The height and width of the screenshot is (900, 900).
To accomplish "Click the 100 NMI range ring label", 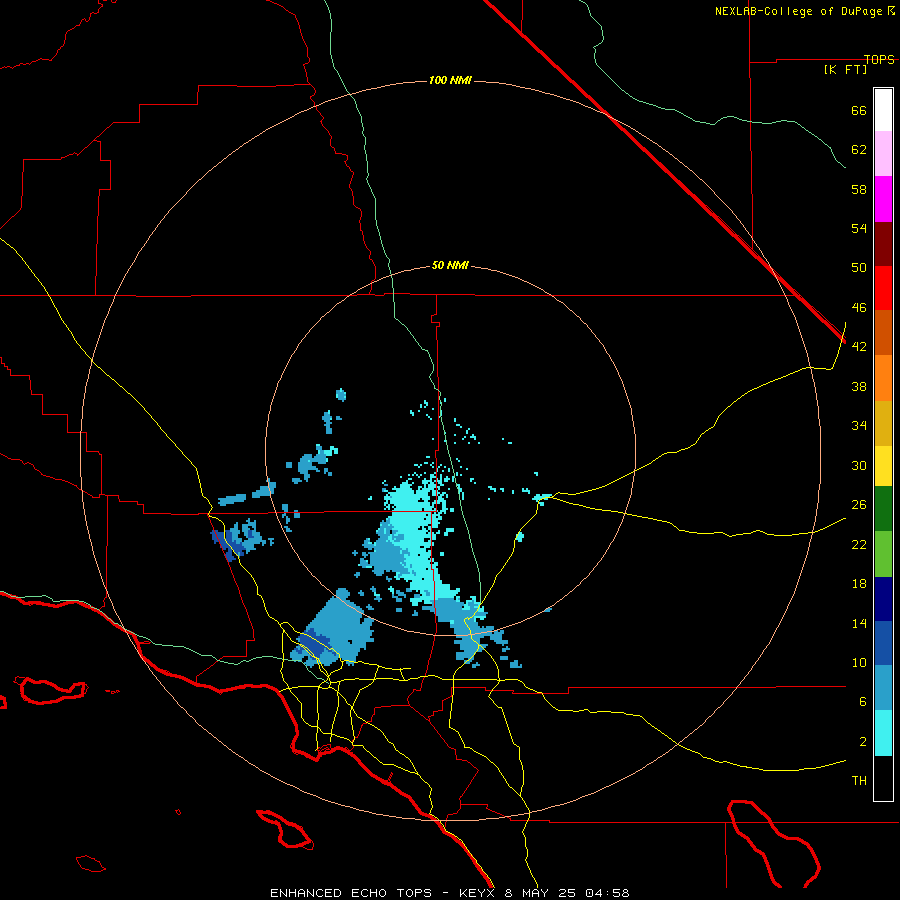I will click(x=450, y=80).
